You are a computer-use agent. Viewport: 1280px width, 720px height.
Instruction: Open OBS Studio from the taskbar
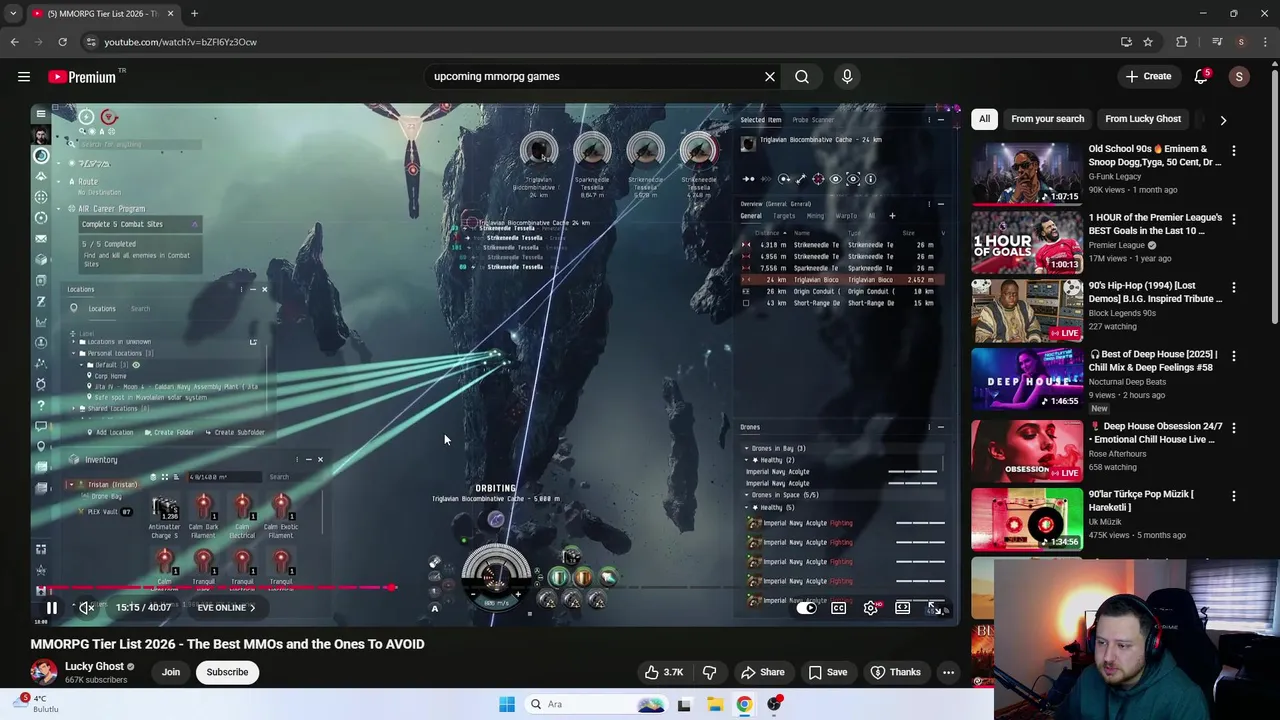775,704
